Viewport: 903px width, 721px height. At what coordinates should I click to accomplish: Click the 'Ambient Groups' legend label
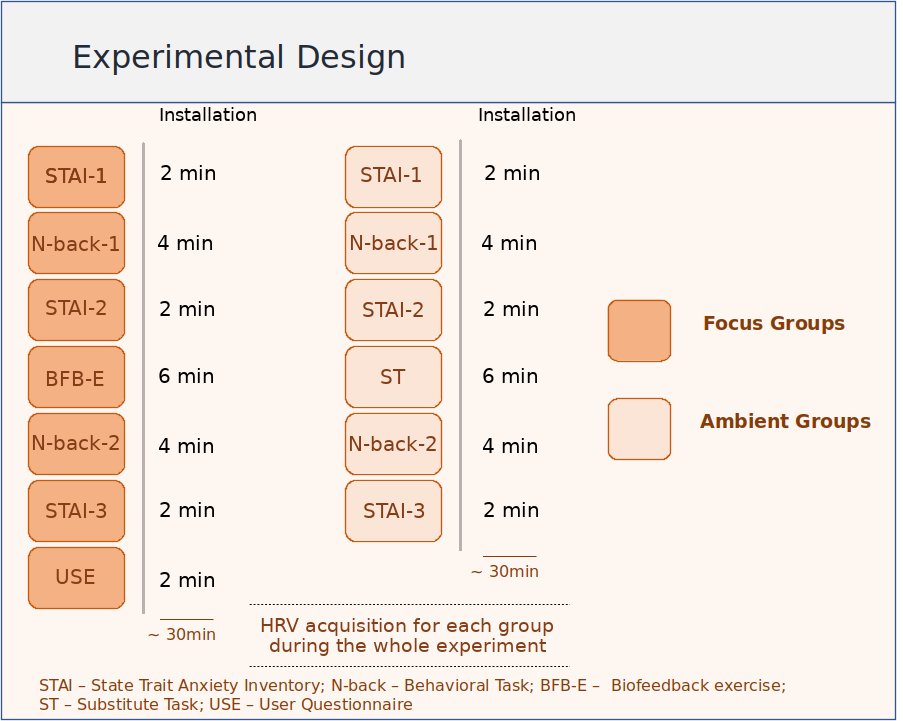[x=786, y=422]
